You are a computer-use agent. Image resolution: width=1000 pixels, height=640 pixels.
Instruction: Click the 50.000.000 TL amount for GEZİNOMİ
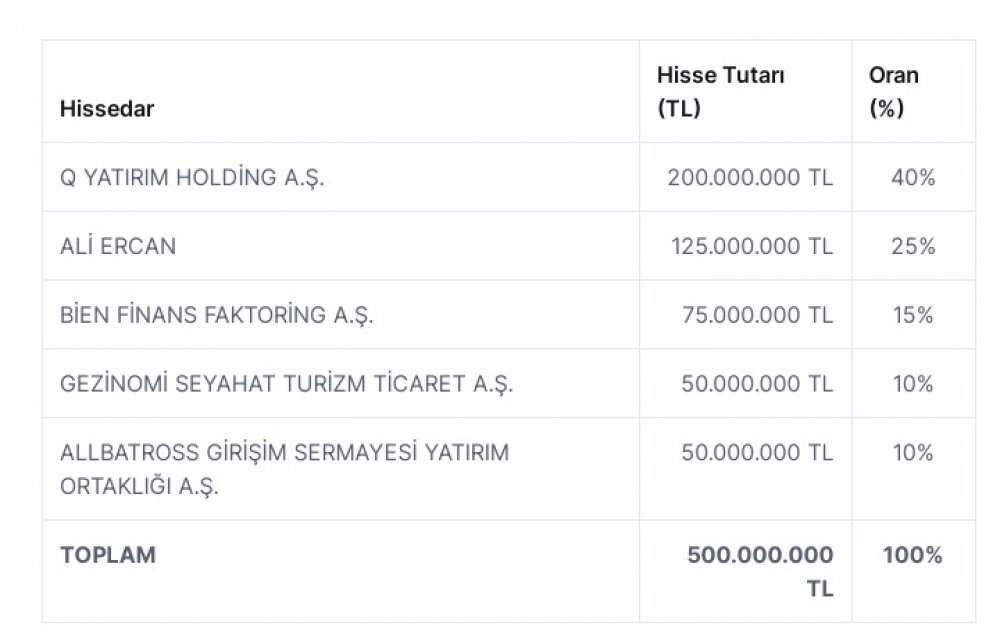pos(757,384)
